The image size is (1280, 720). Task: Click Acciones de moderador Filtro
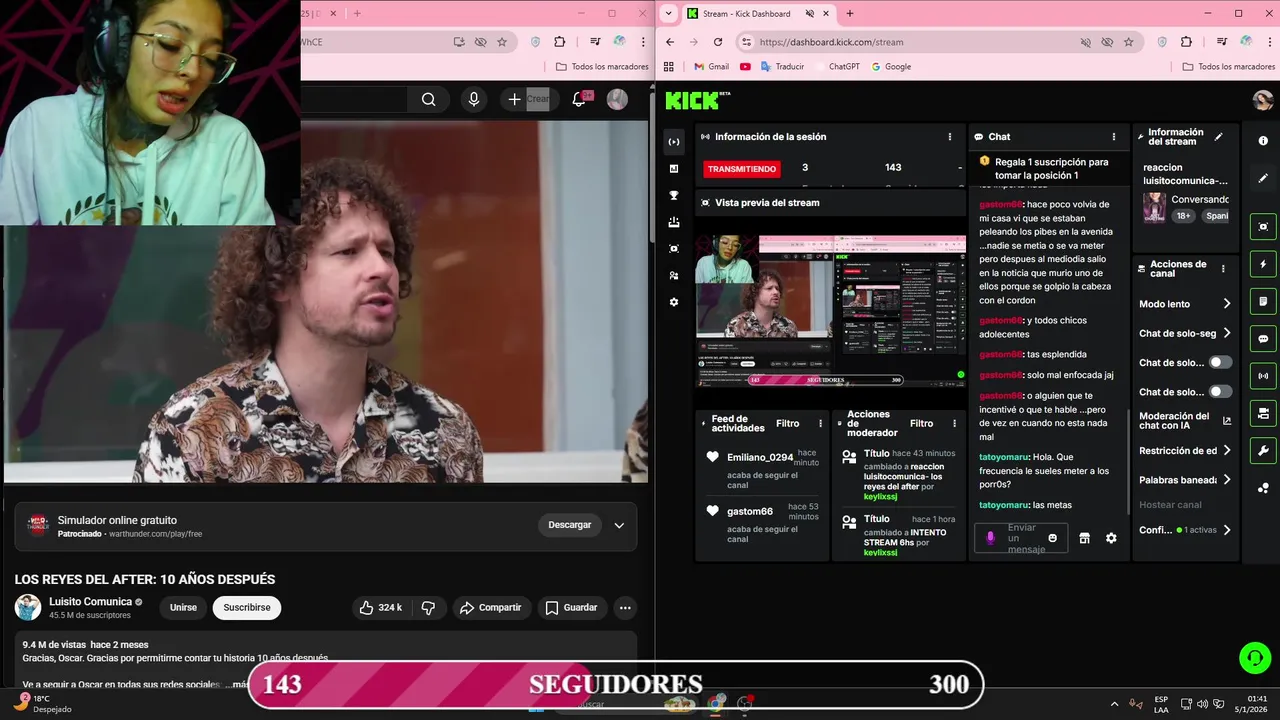(921, 424)
